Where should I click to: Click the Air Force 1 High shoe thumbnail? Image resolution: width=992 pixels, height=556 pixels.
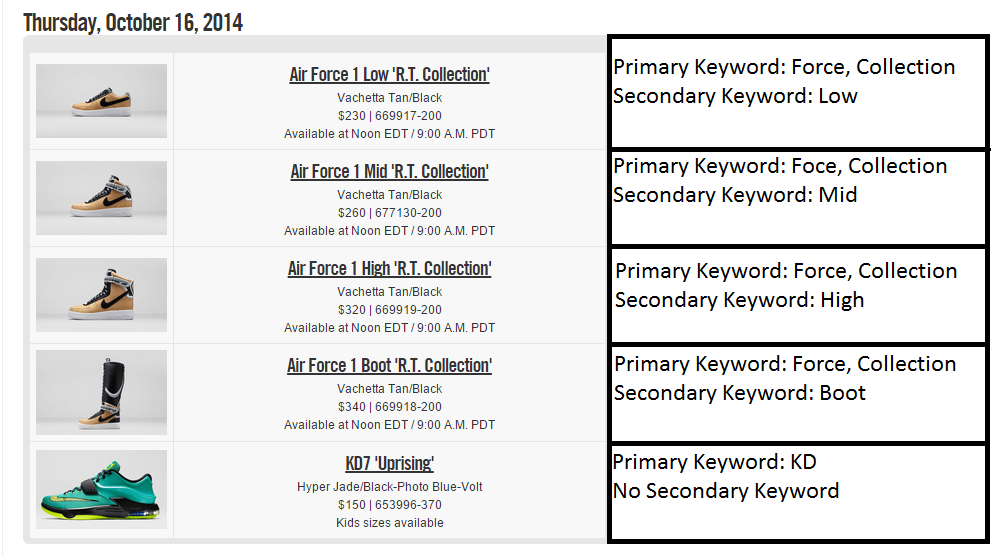point(101,295)
